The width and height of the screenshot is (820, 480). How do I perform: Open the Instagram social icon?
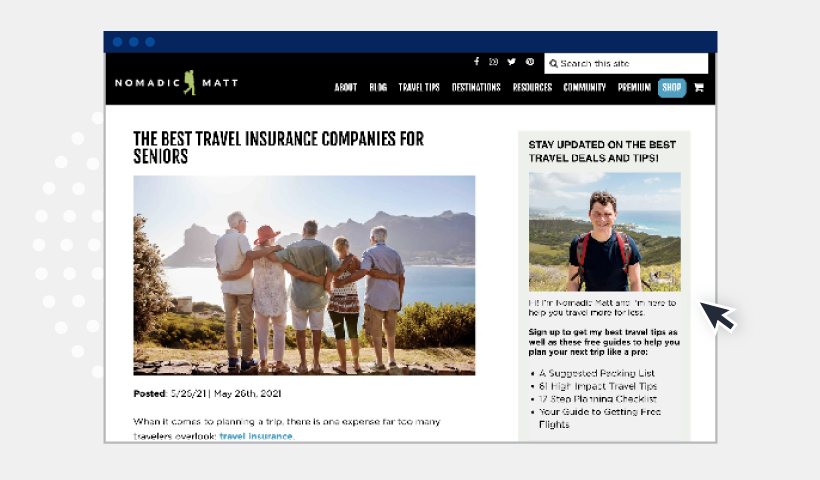(493, 62)
